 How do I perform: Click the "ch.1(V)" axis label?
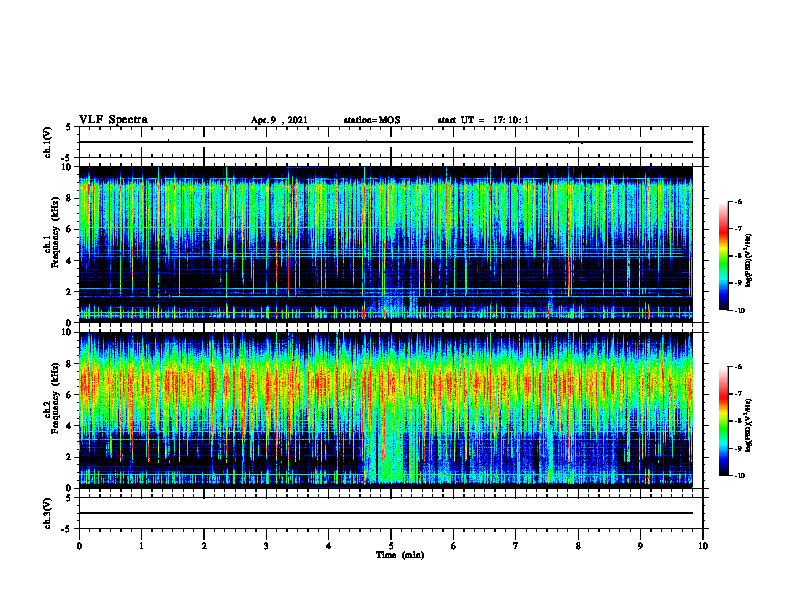(48, 142)
